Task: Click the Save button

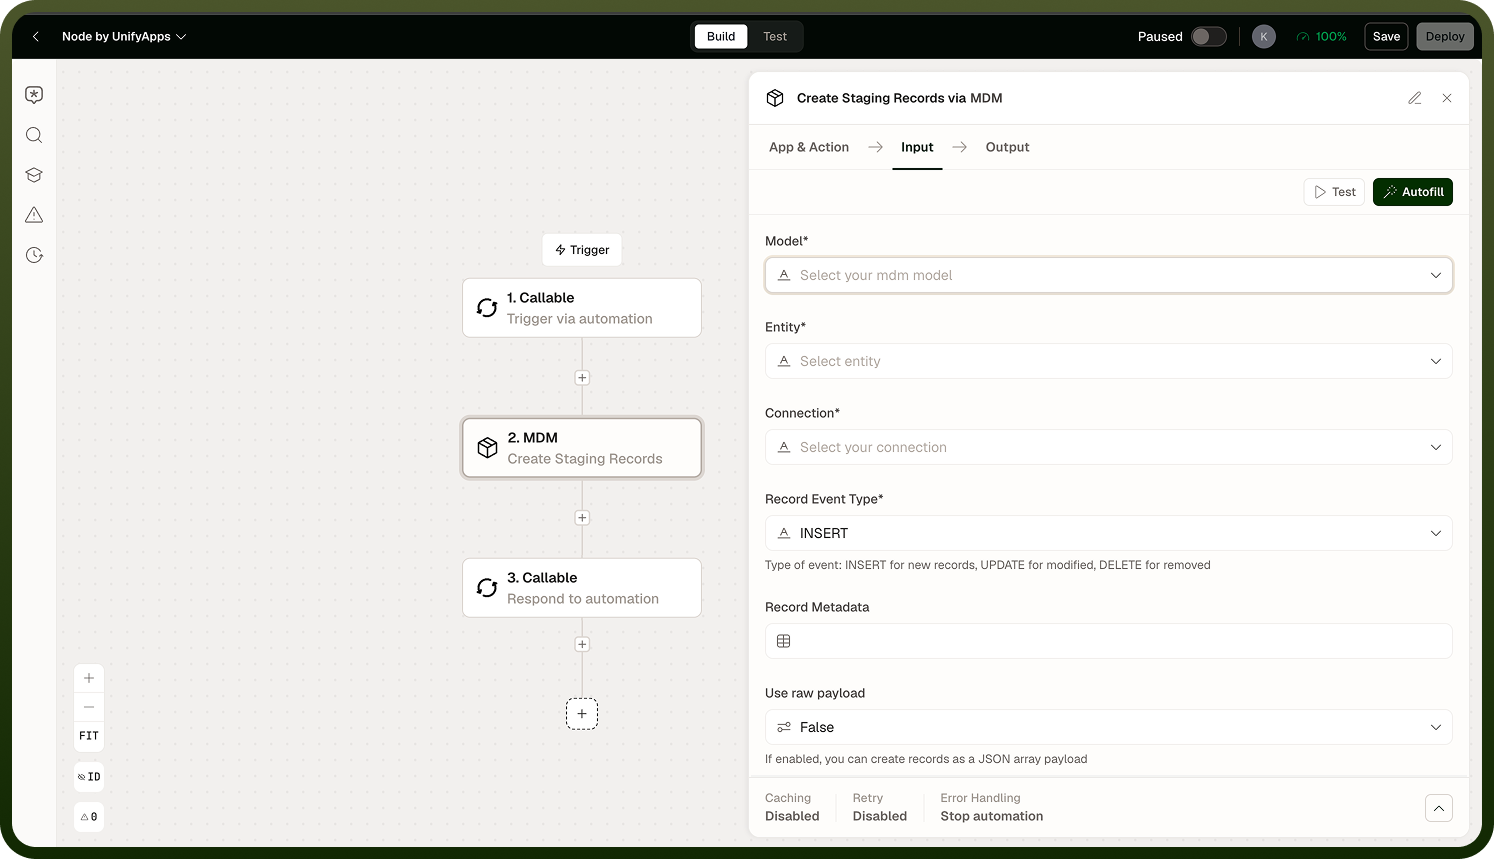Action: 1386,37
